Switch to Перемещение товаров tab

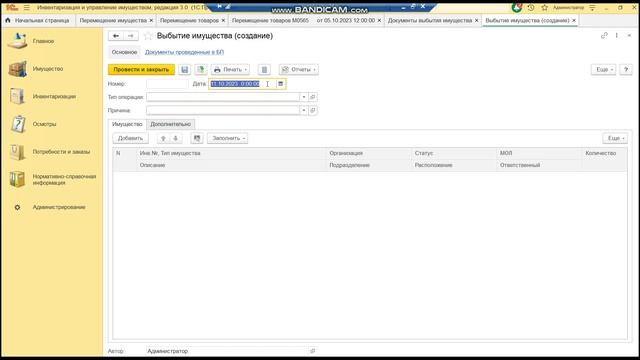(189, 20)
